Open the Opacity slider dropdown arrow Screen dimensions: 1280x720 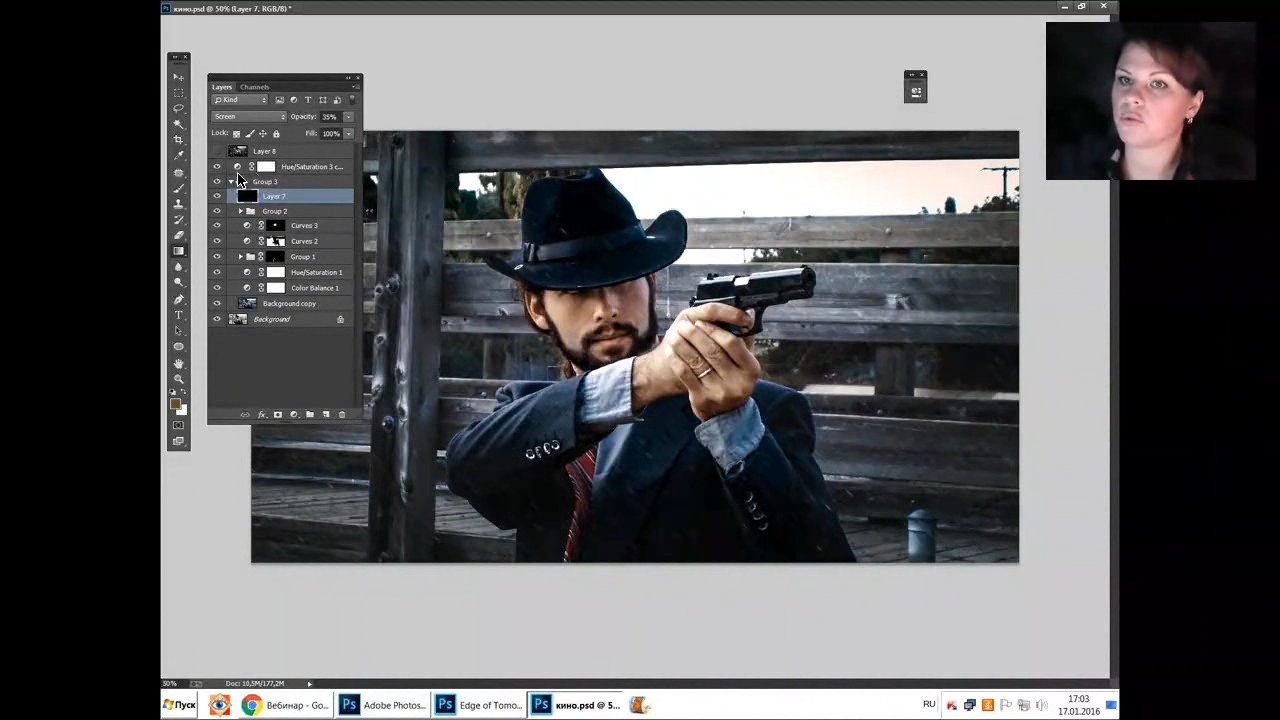coord(349,117)
